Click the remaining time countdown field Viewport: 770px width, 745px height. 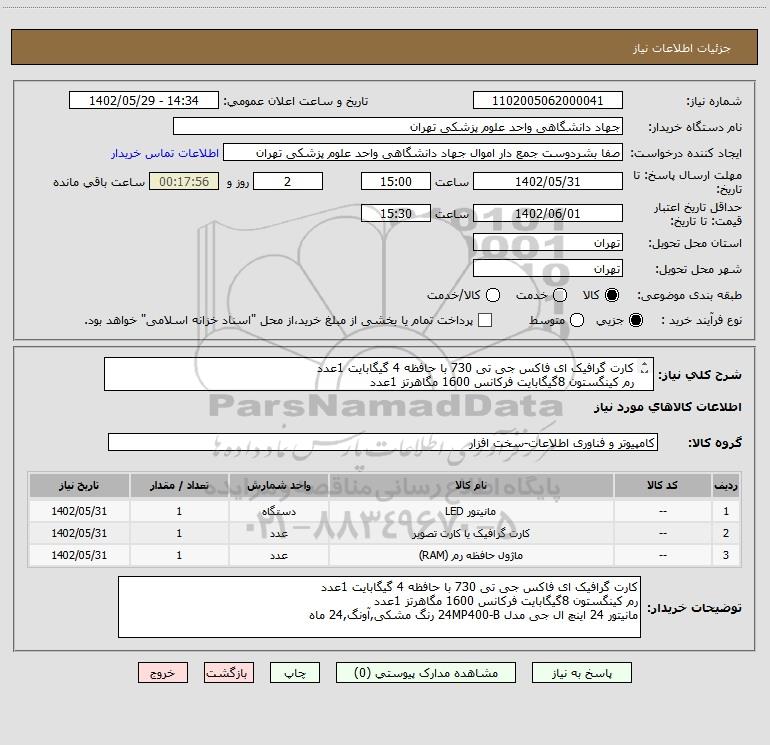[183, 182]
